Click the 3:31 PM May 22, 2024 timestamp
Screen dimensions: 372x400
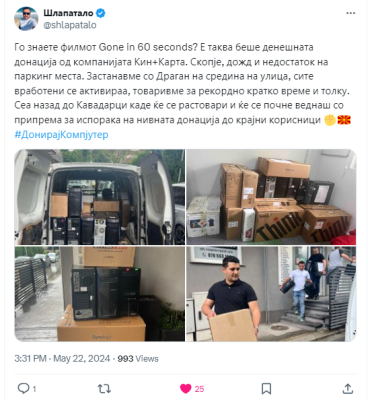coord(62,359)
